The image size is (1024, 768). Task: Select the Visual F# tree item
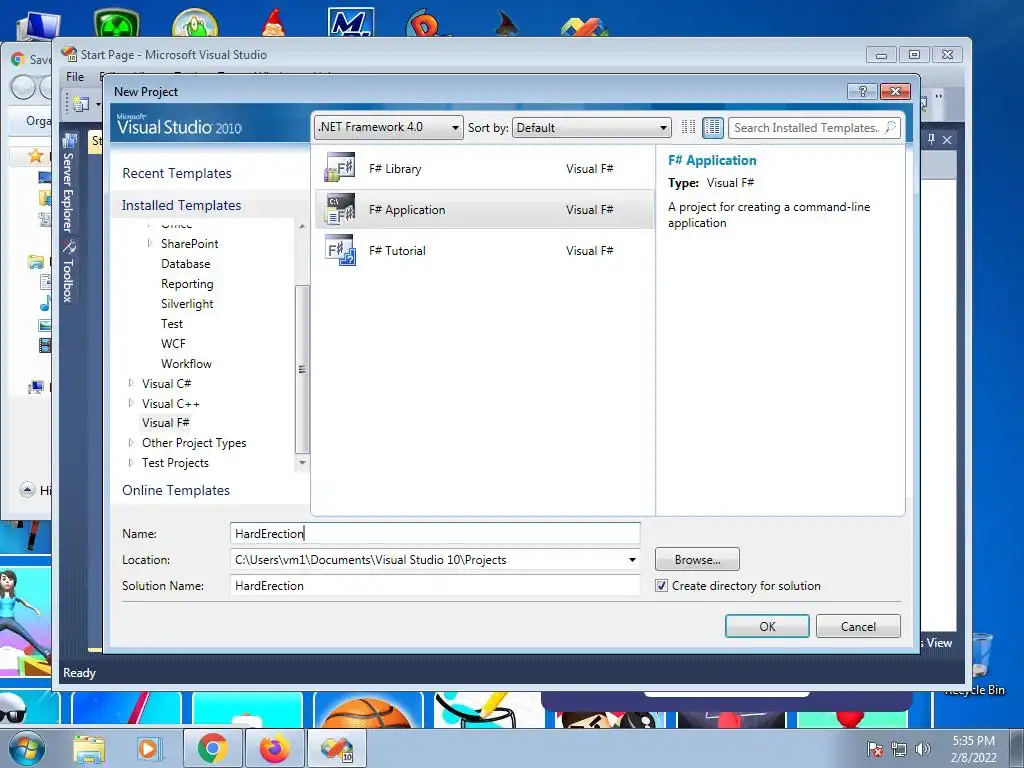pos(165,423)
